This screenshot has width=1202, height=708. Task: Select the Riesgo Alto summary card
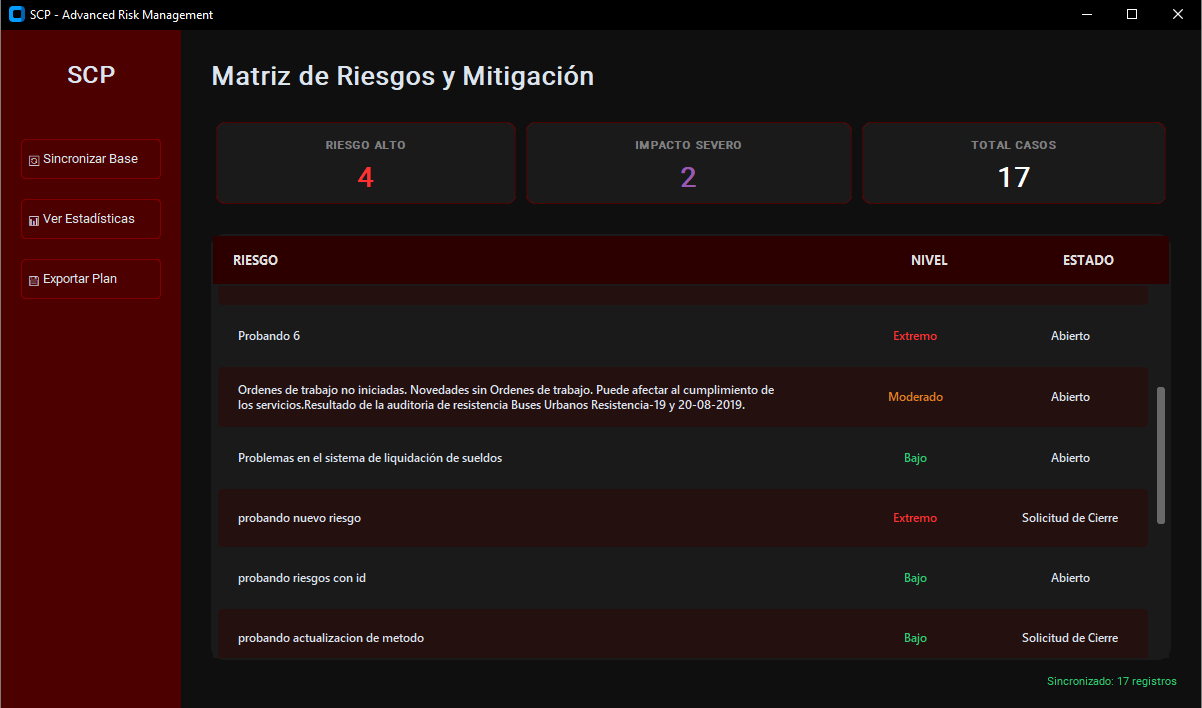[366, 164]
